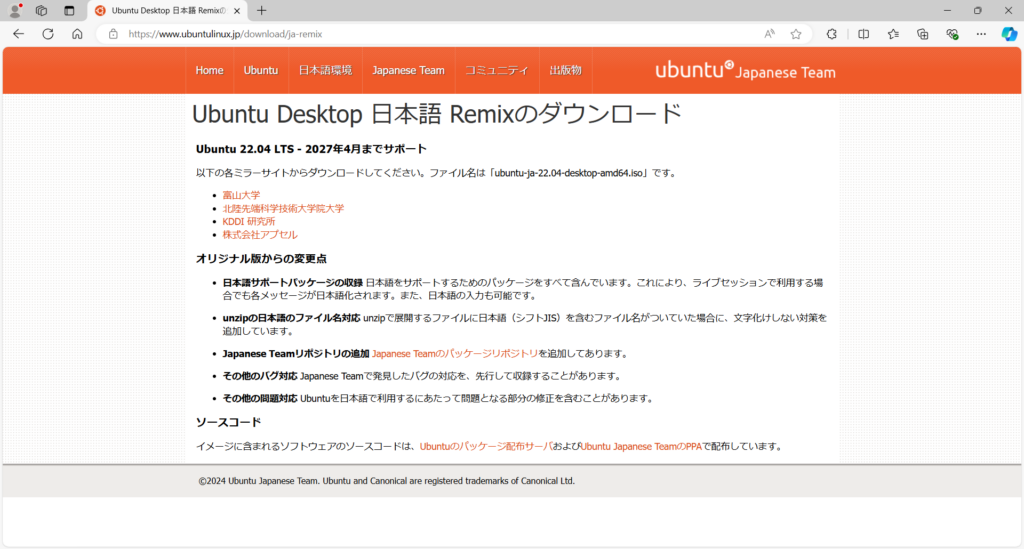
Task: Open the Home menu item
Action: click(x=209, y=71)
